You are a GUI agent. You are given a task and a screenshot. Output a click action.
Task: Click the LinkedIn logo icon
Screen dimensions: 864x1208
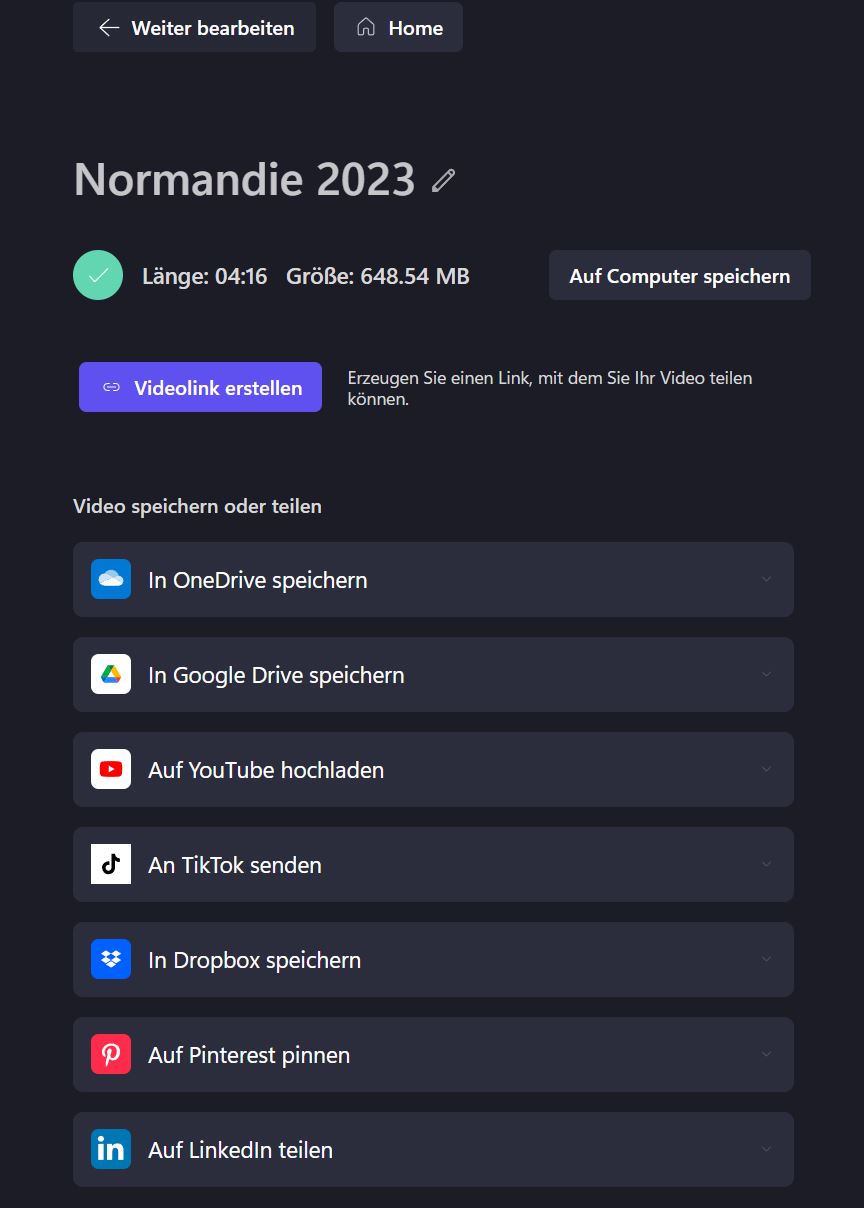[111, 1149]
